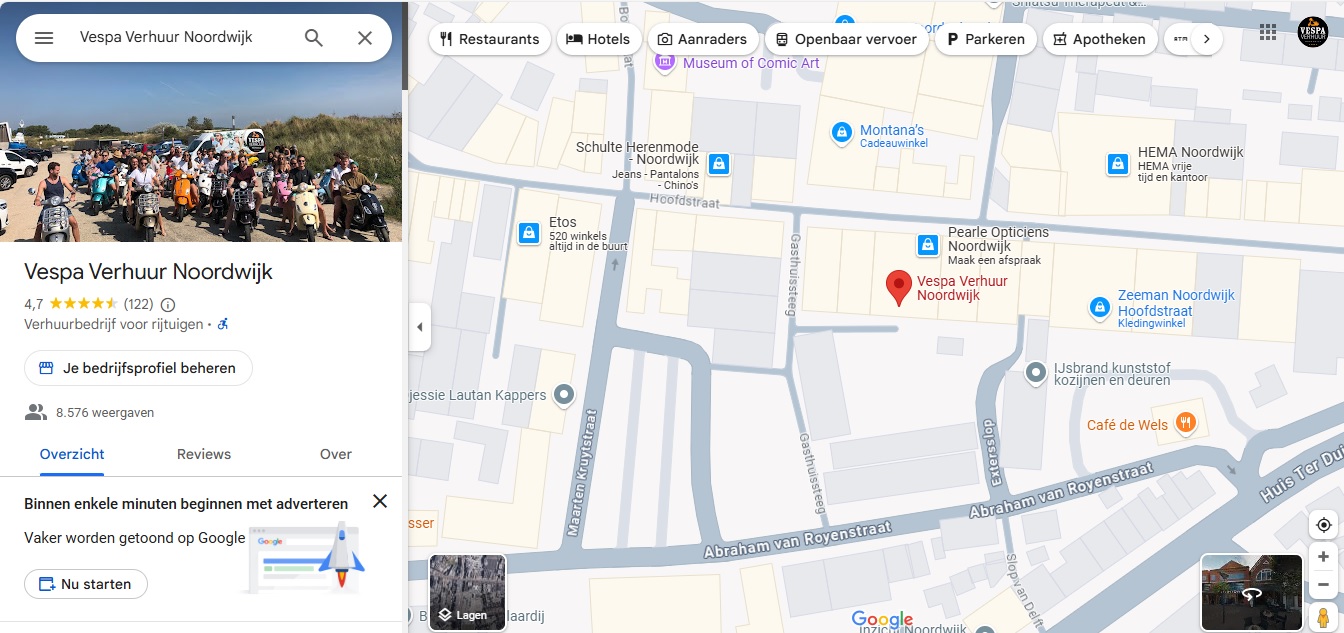Click the 8.576 weergaven text

click(105, 412)
